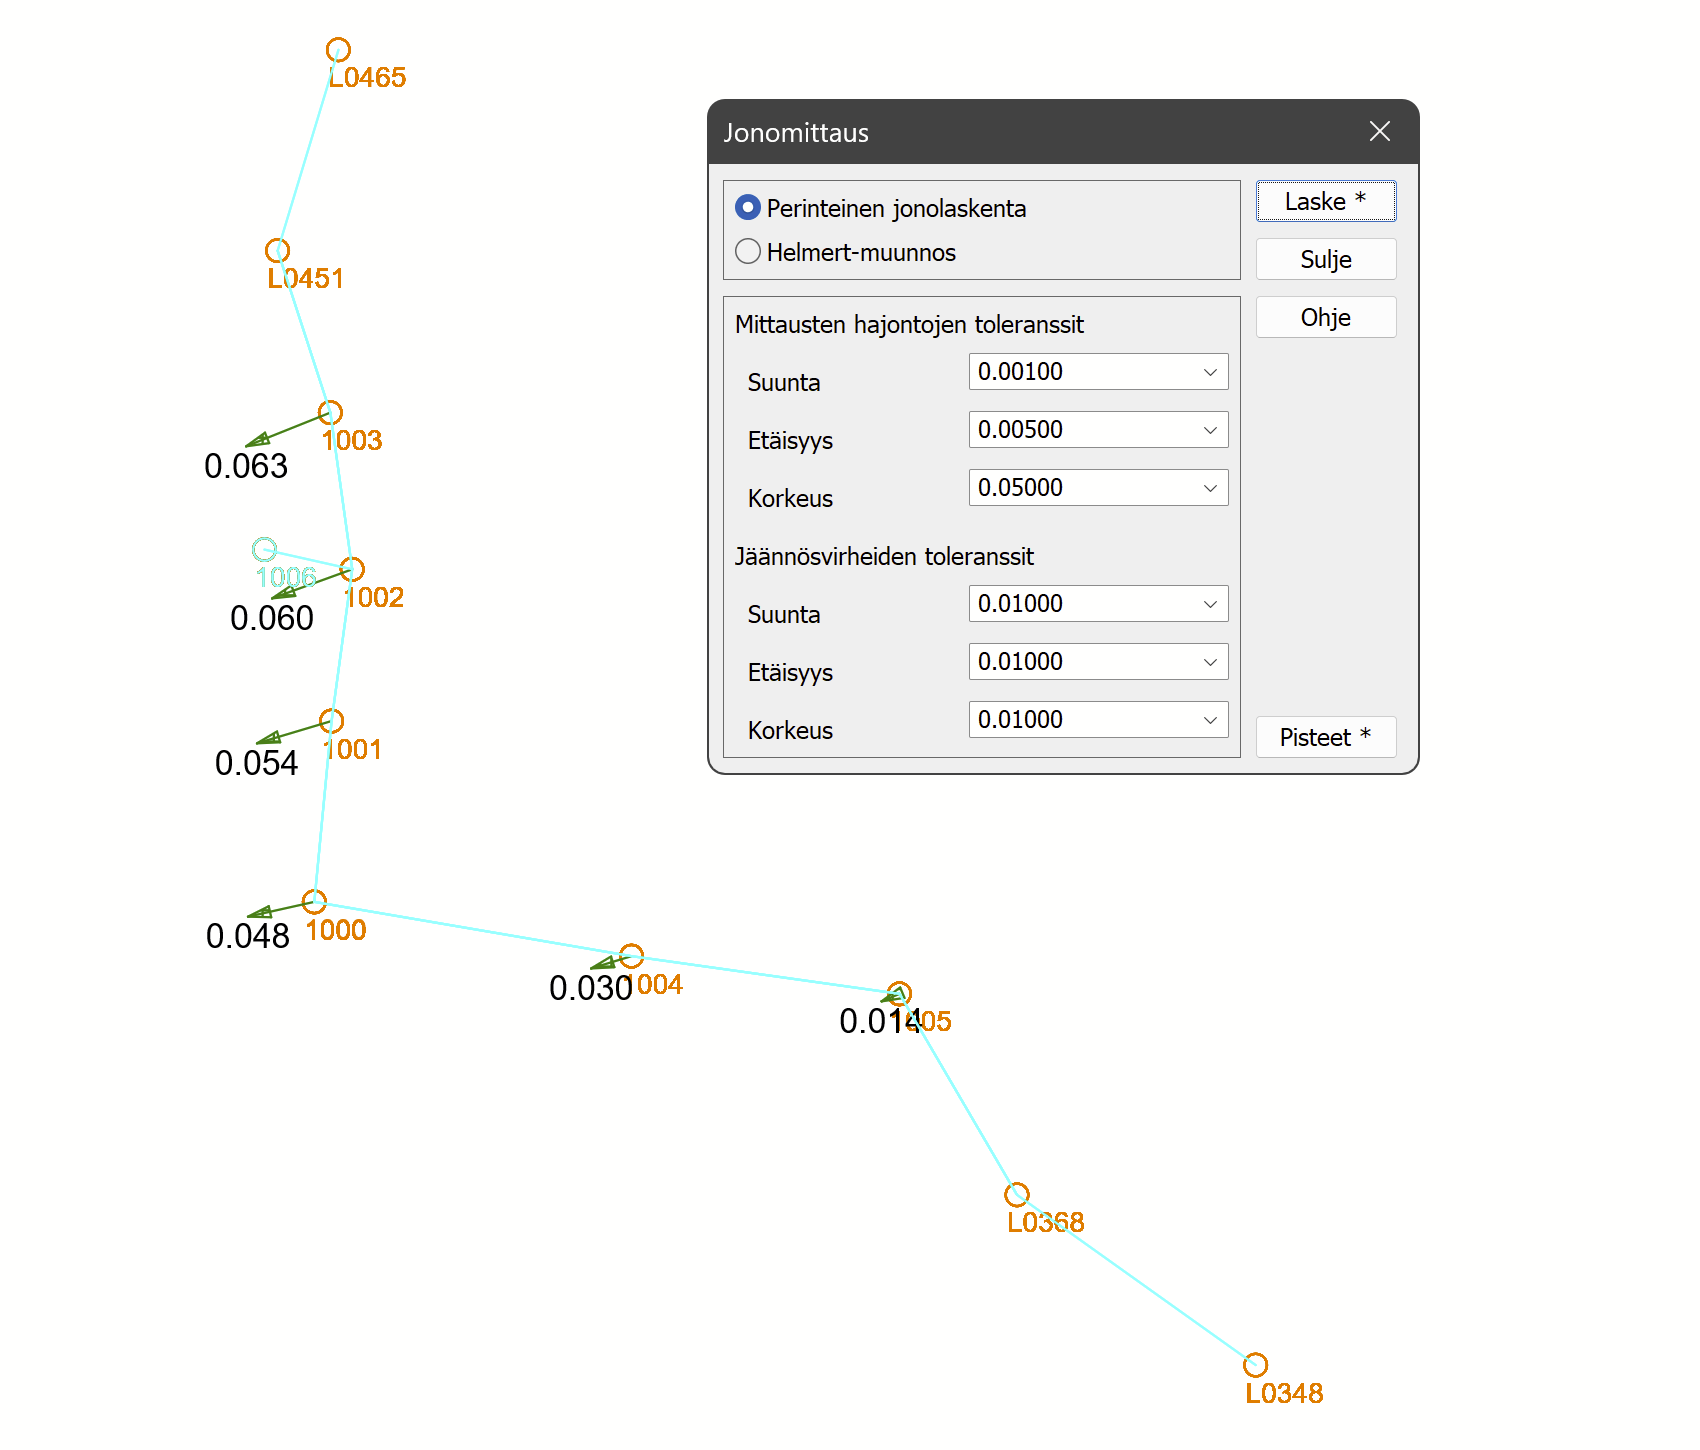This screenshot has height=1450, width=1700.
Task: Close the Jonomittaus dialog with X
Action: (1379, 132)
